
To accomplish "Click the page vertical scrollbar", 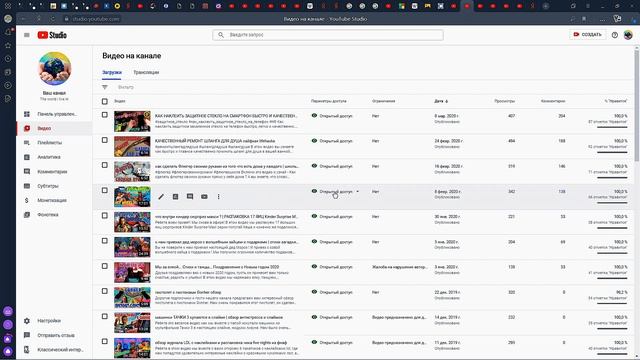I will click(x=637, y=105).
